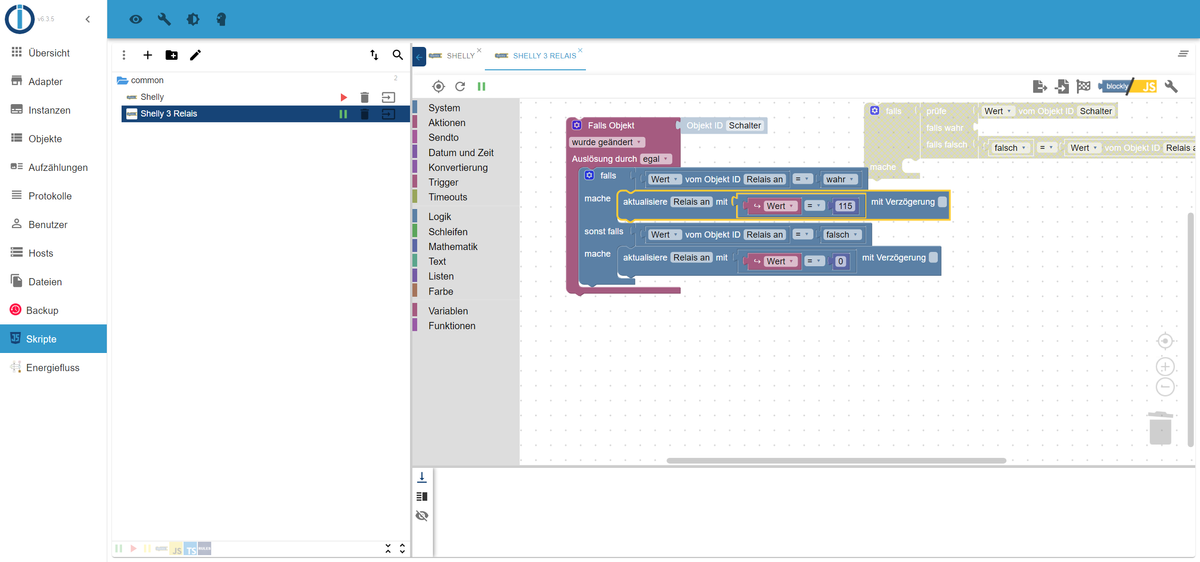Start the Shelly script with the red play icon

click(343, 97)
